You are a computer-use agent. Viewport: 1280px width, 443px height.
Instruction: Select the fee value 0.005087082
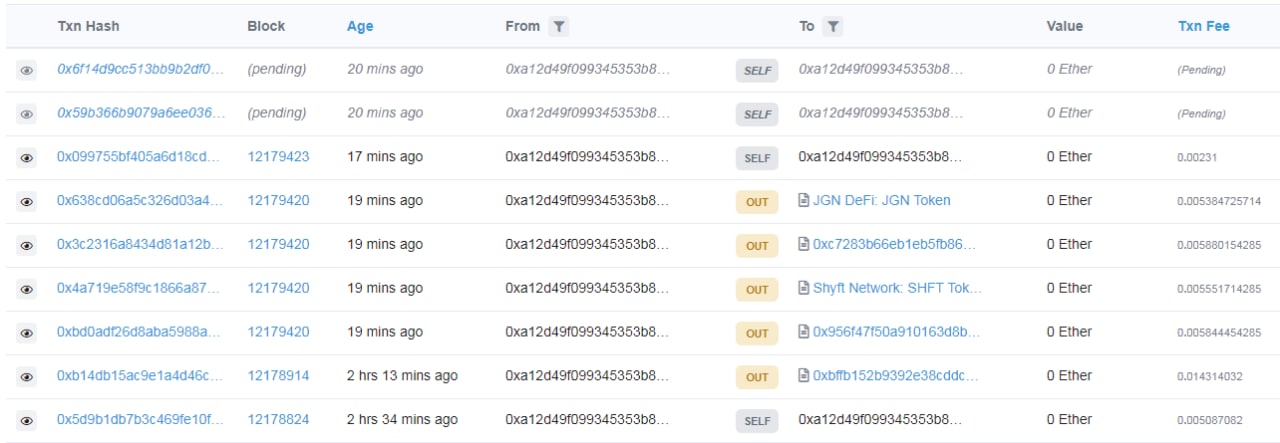1210,421
